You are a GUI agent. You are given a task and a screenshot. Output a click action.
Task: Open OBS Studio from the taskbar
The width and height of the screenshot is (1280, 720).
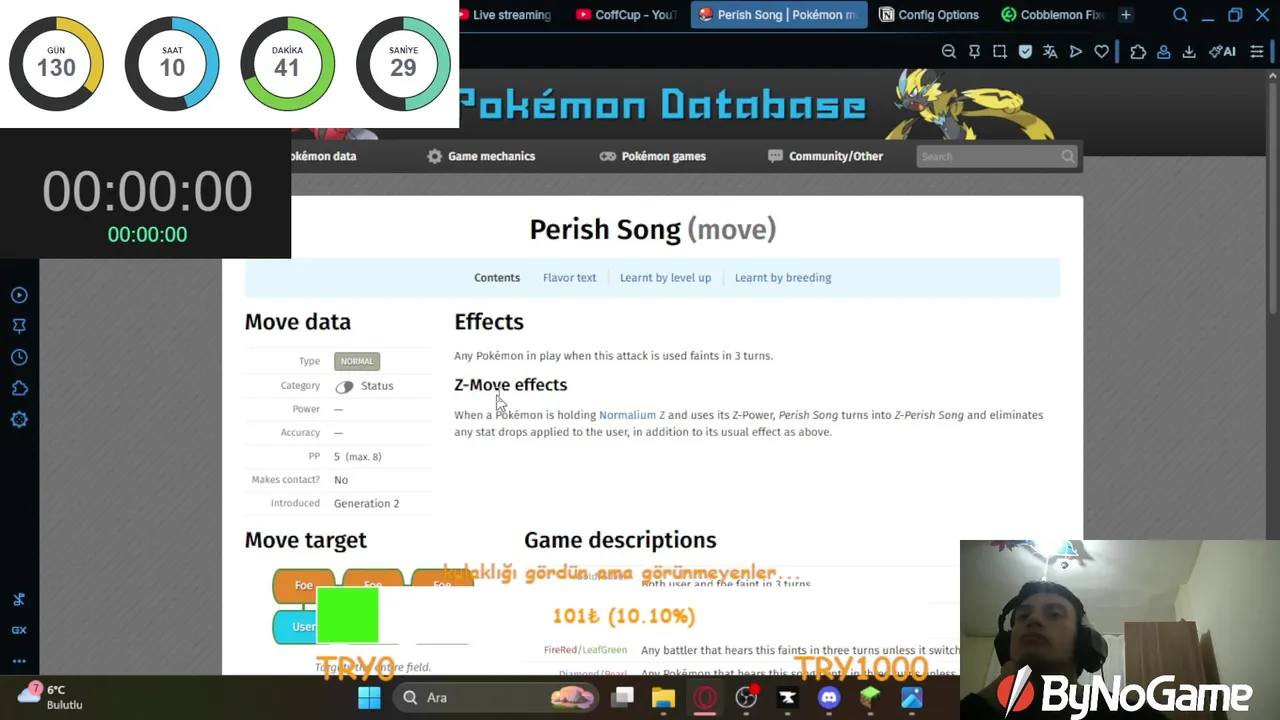click(x=746, y=698)
